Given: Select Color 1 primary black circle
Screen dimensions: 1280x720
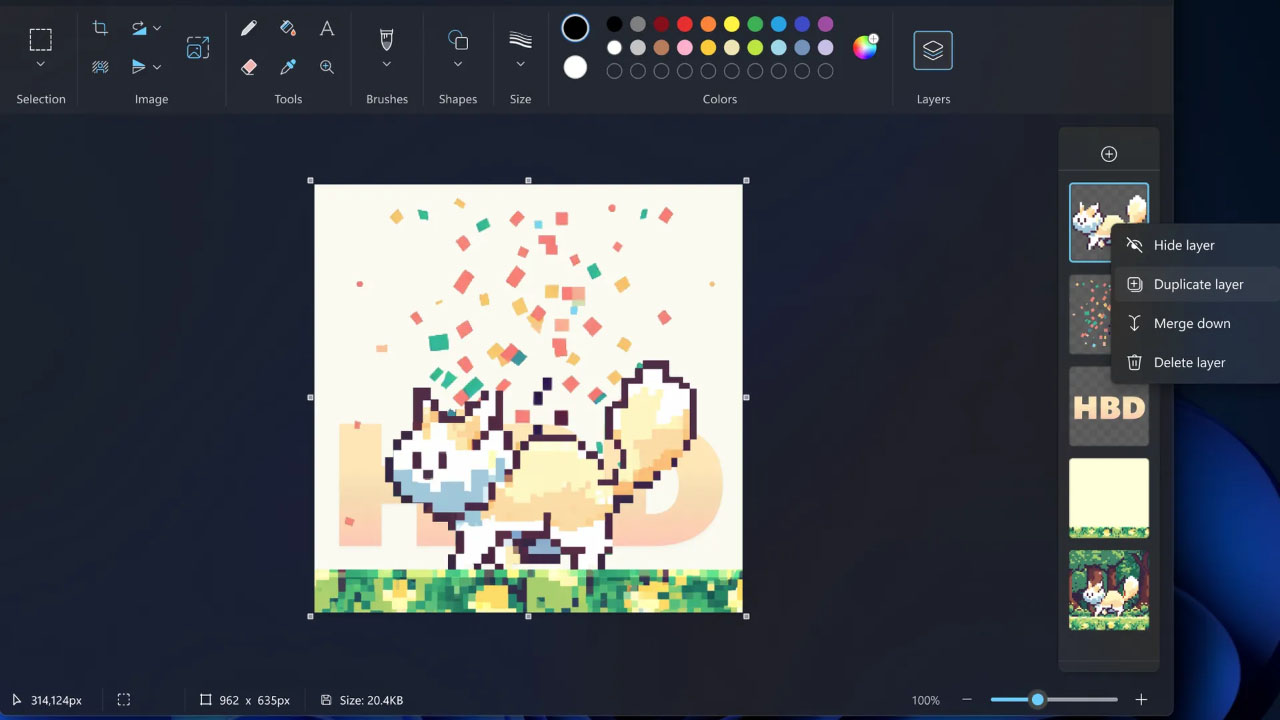Looking at the screenshot, I should 575,28.
